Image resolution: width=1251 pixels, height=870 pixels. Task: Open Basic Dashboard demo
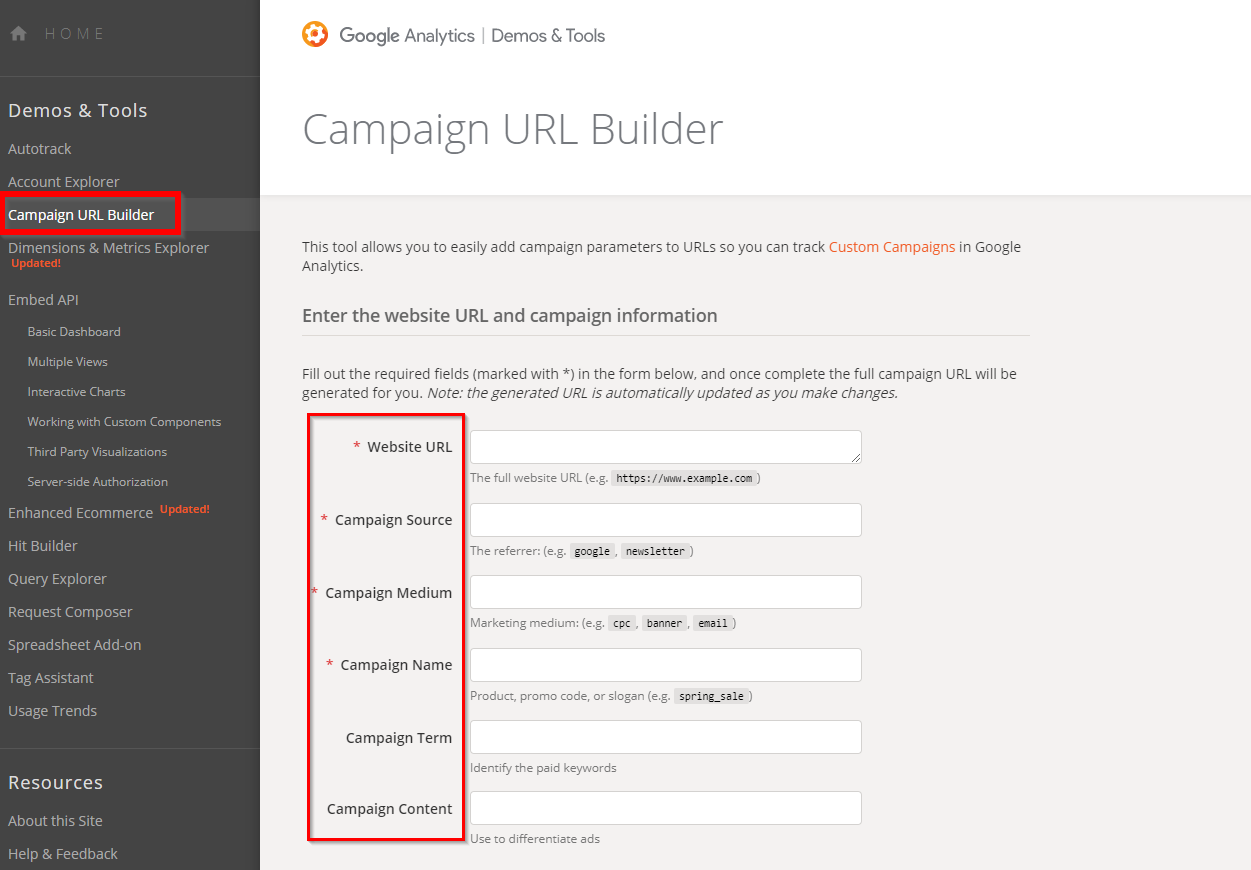tap(74, 332)
